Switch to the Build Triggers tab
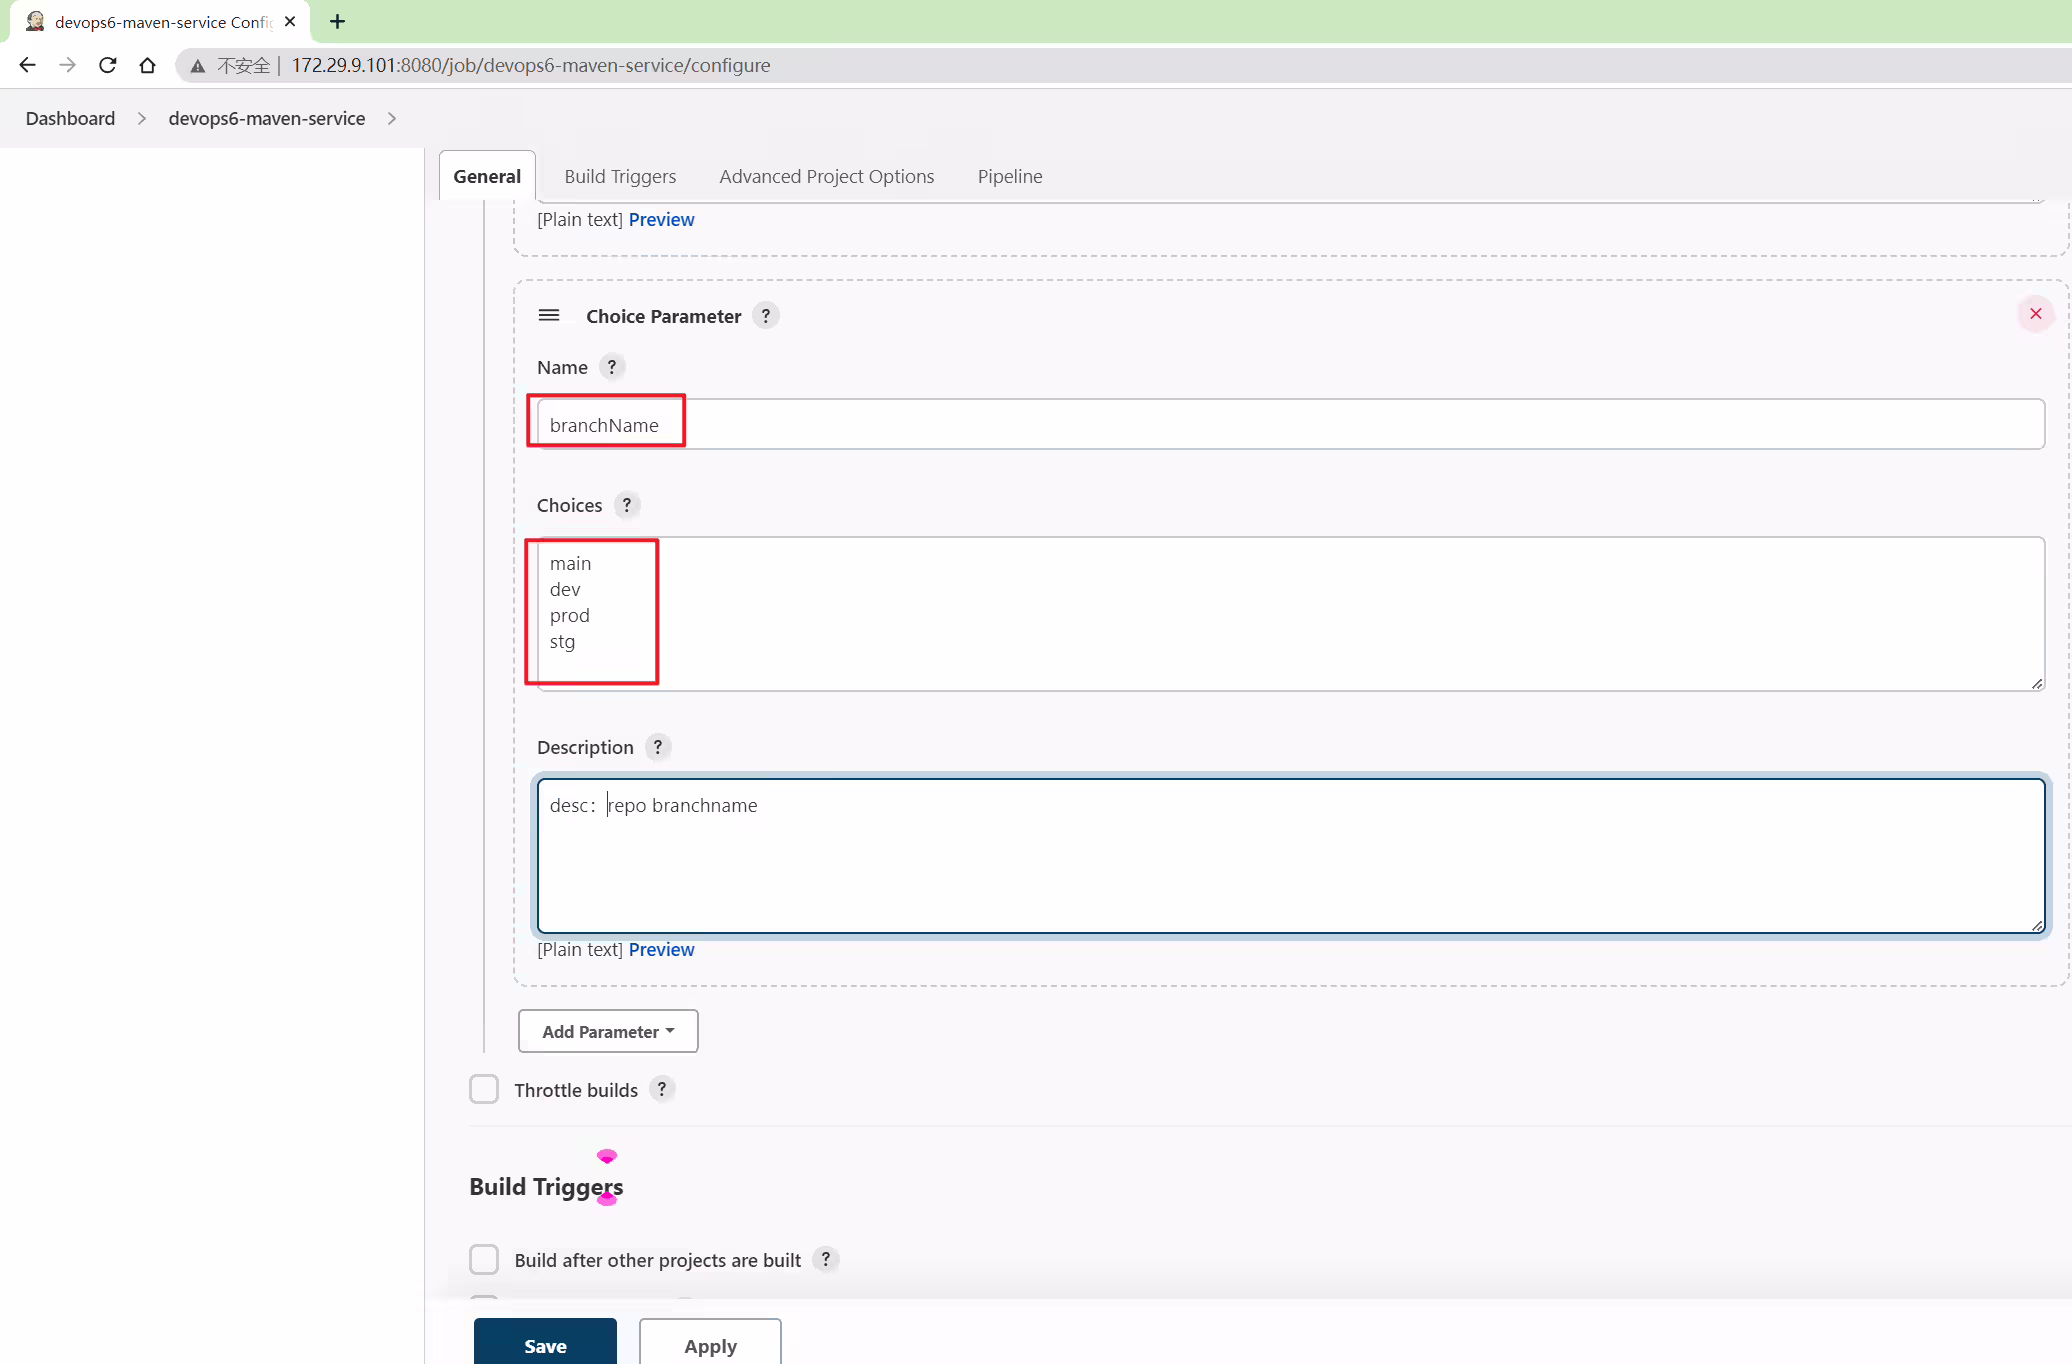2072x1364 pixels. (620, 176)
